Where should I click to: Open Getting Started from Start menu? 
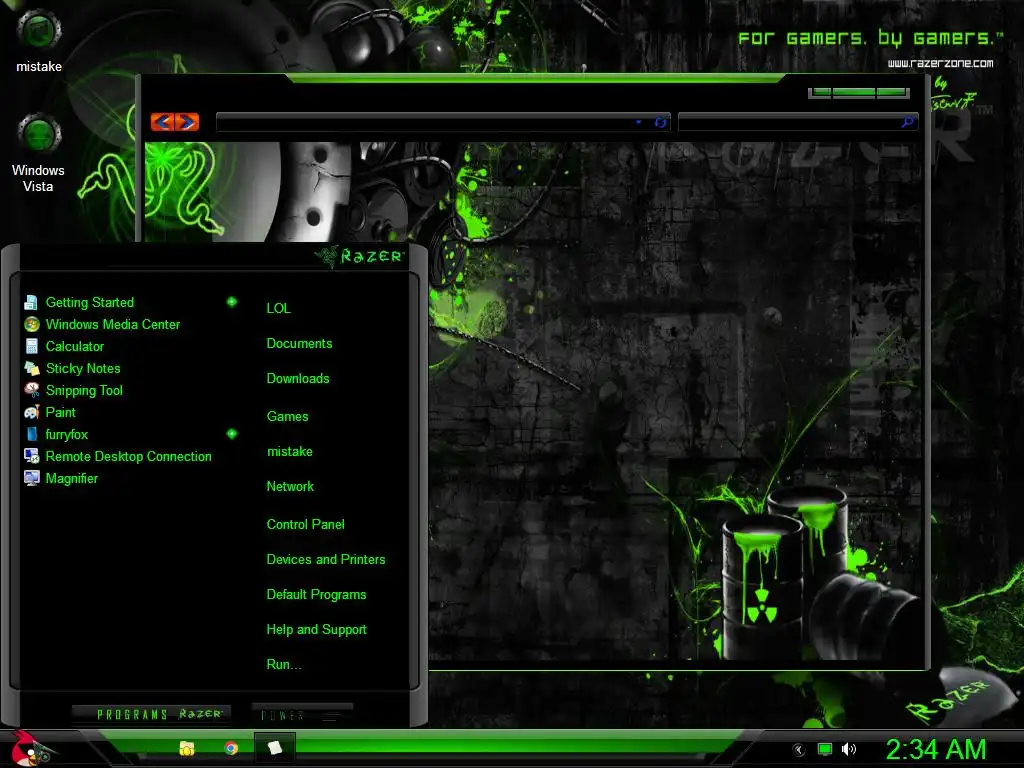[89, 302]
